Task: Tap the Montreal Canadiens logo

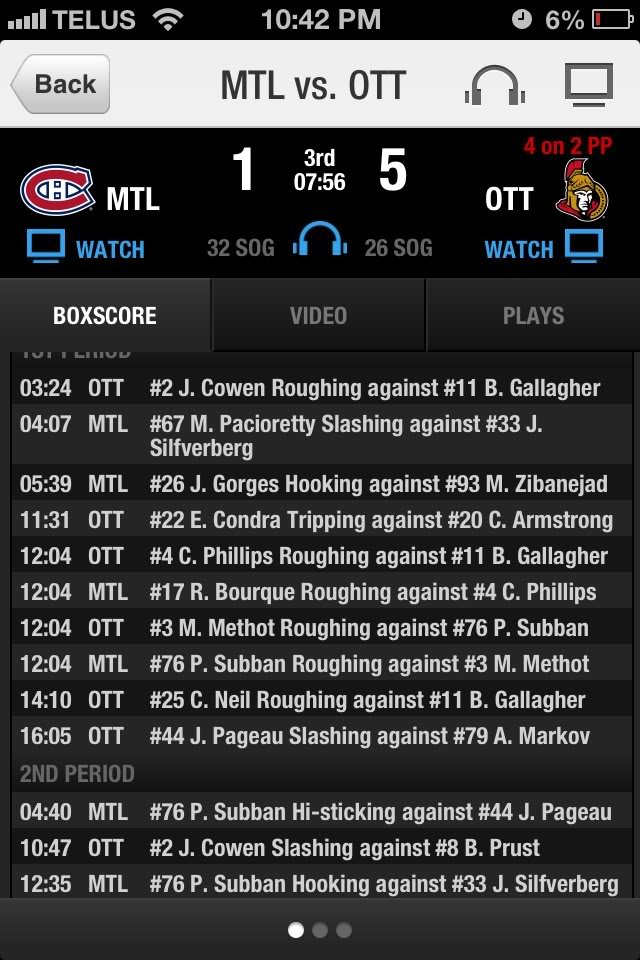Action: click(57, 190)
